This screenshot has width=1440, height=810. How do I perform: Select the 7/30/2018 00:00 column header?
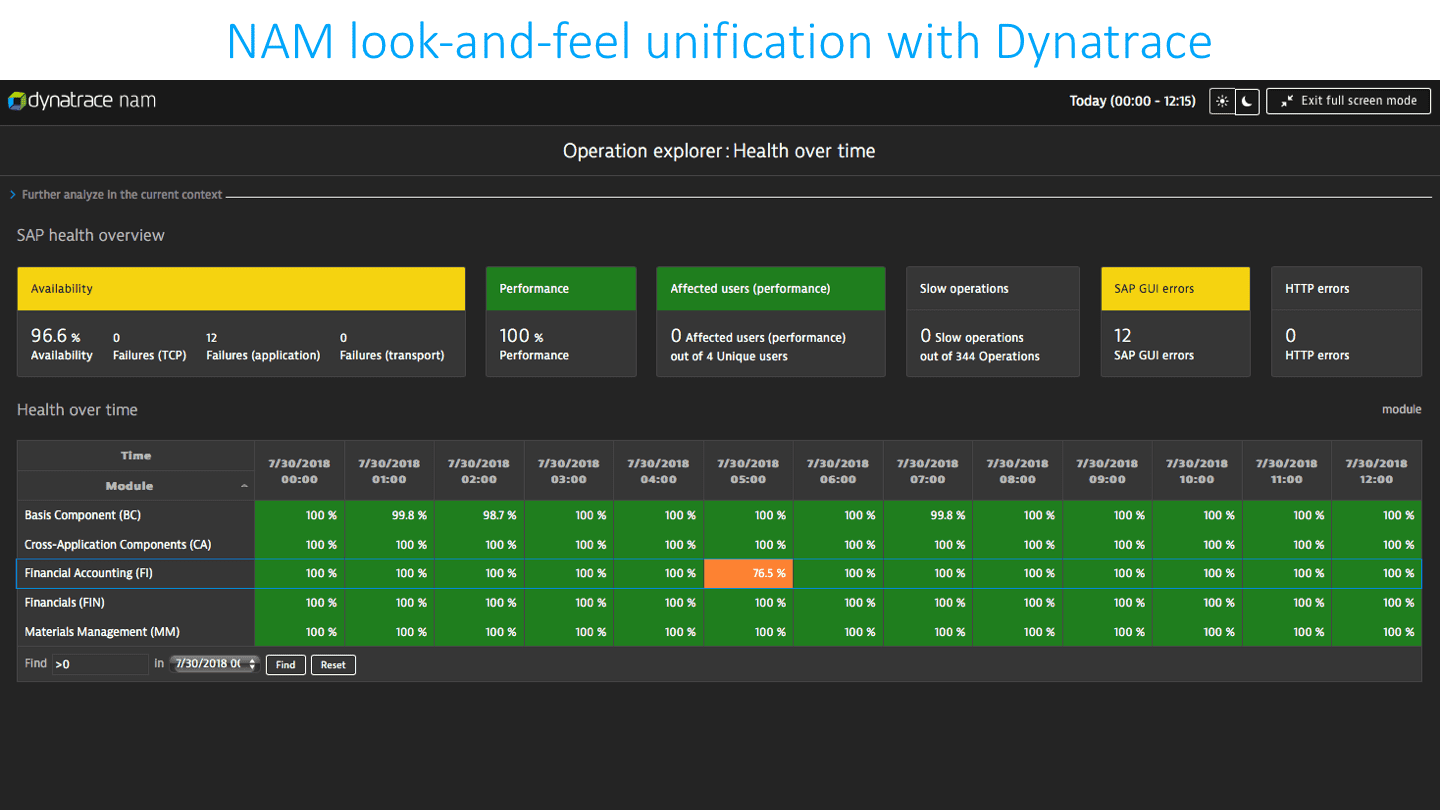[299, 471]
